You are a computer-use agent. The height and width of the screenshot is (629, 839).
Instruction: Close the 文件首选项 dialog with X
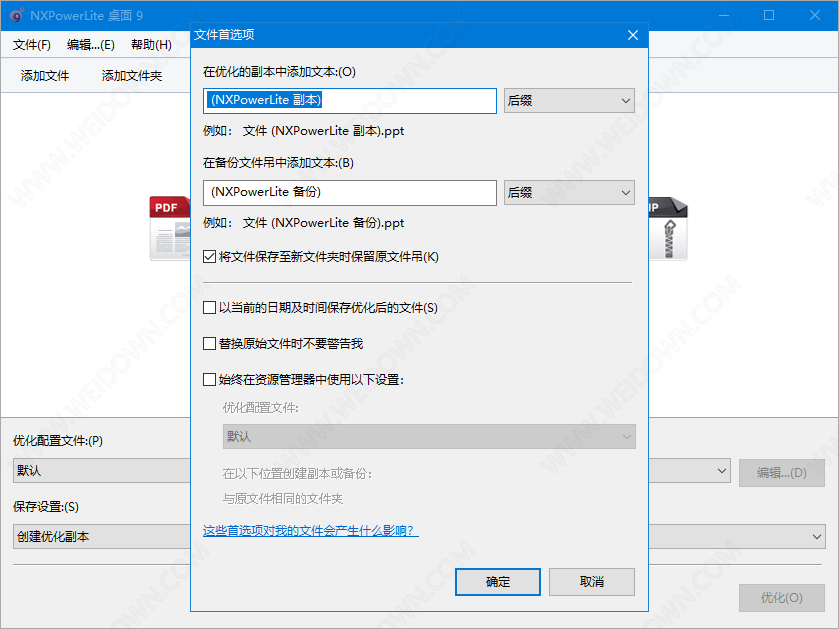tap(632, 35)
